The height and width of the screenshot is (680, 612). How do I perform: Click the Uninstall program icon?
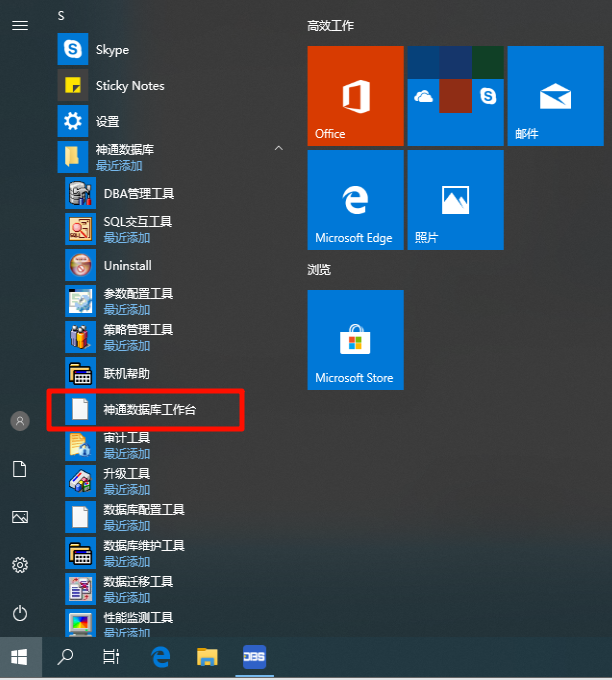80,265
